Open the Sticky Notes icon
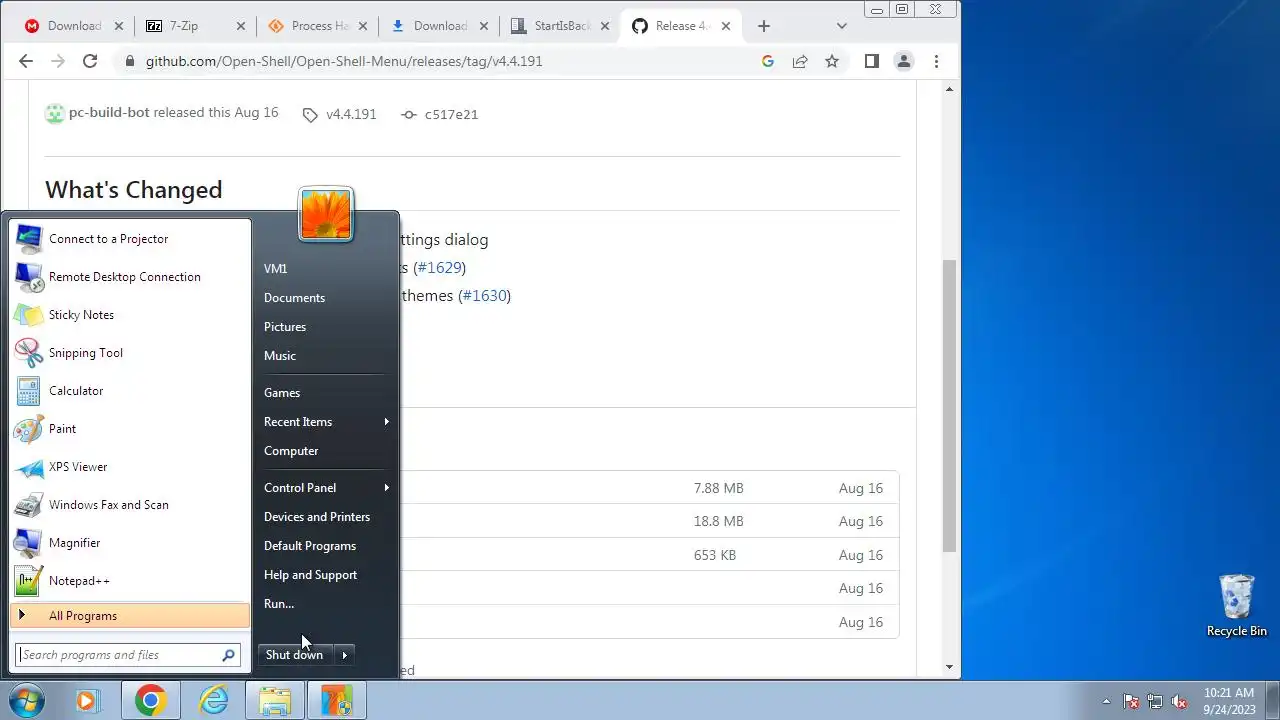 coord(29,315)
